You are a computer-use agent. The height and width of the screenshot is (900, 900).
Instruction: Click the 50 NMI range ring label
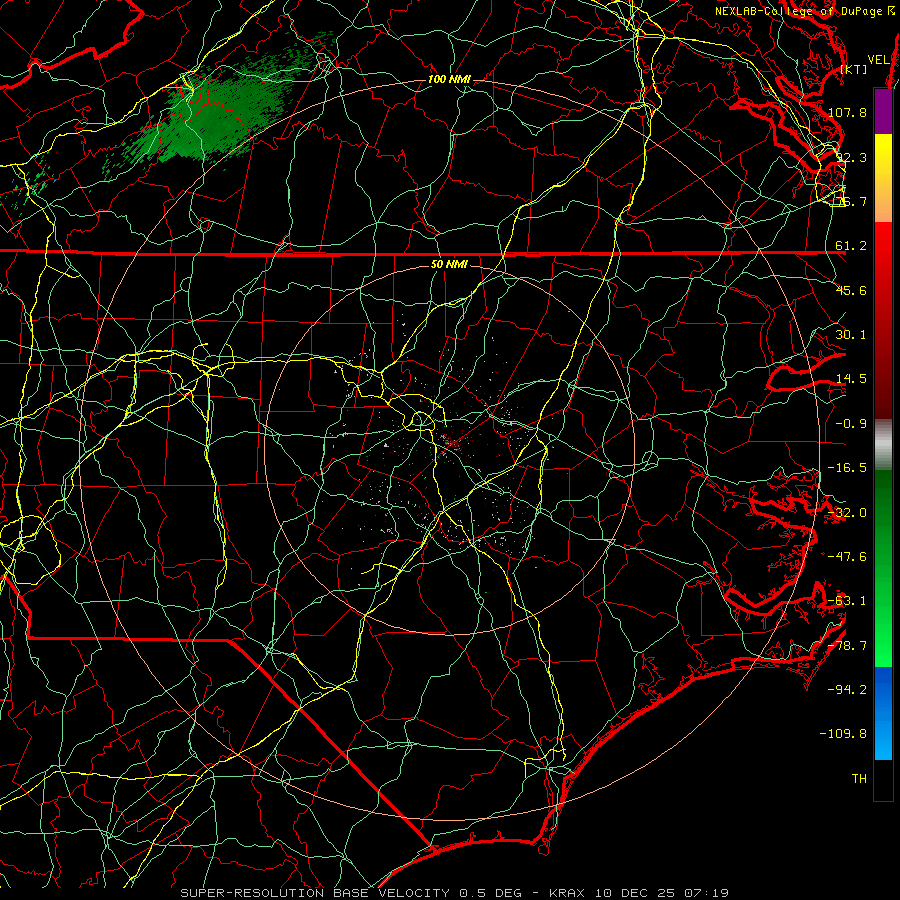coord(449,265)
